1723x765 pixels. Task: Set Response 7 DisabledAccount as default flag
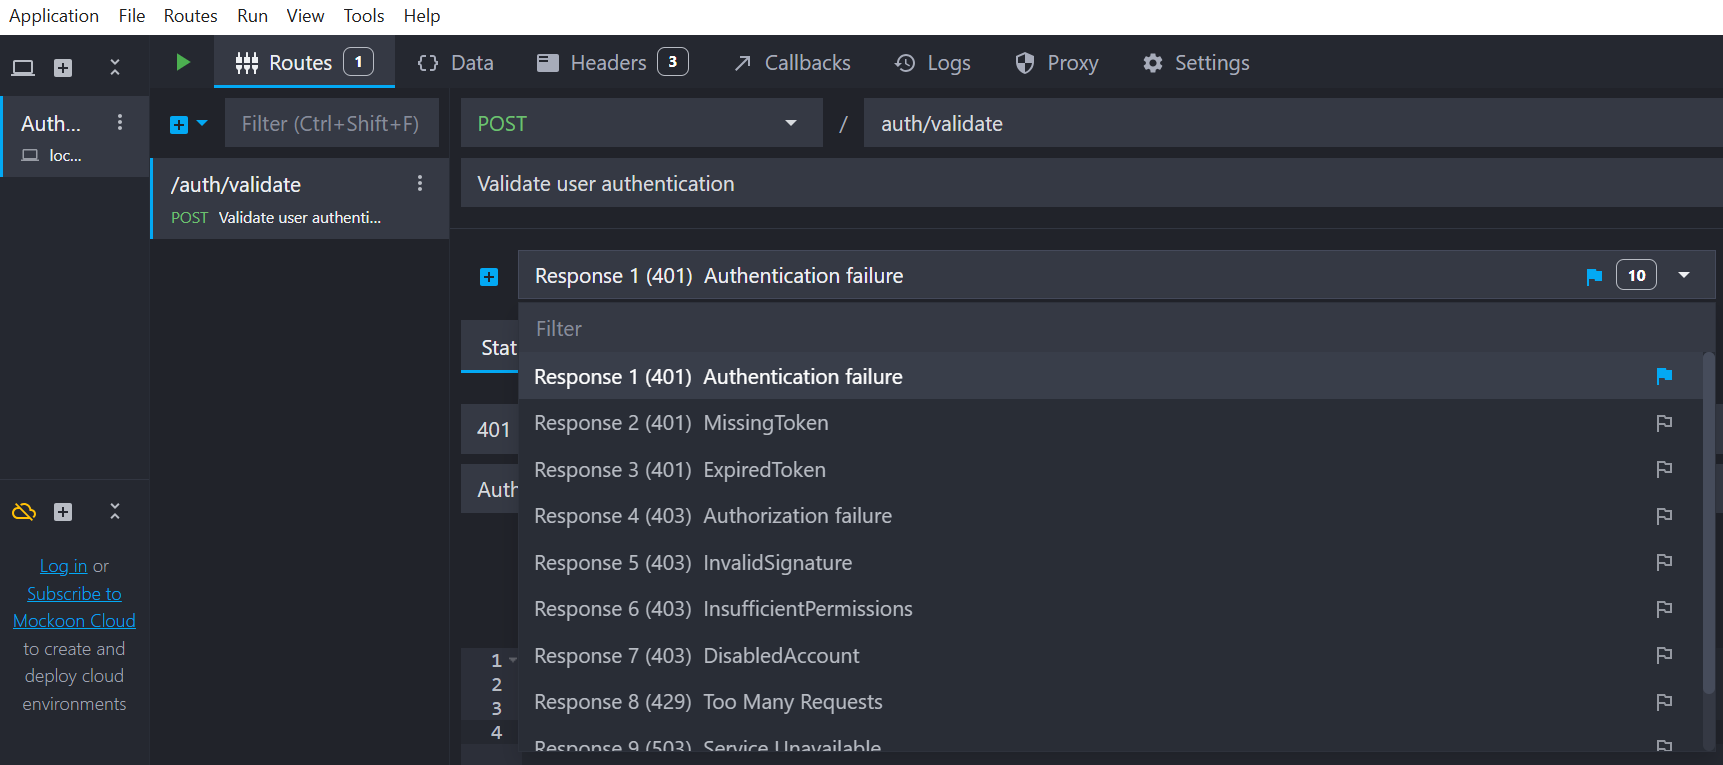pyautogui.click(x=1664, y=655)
